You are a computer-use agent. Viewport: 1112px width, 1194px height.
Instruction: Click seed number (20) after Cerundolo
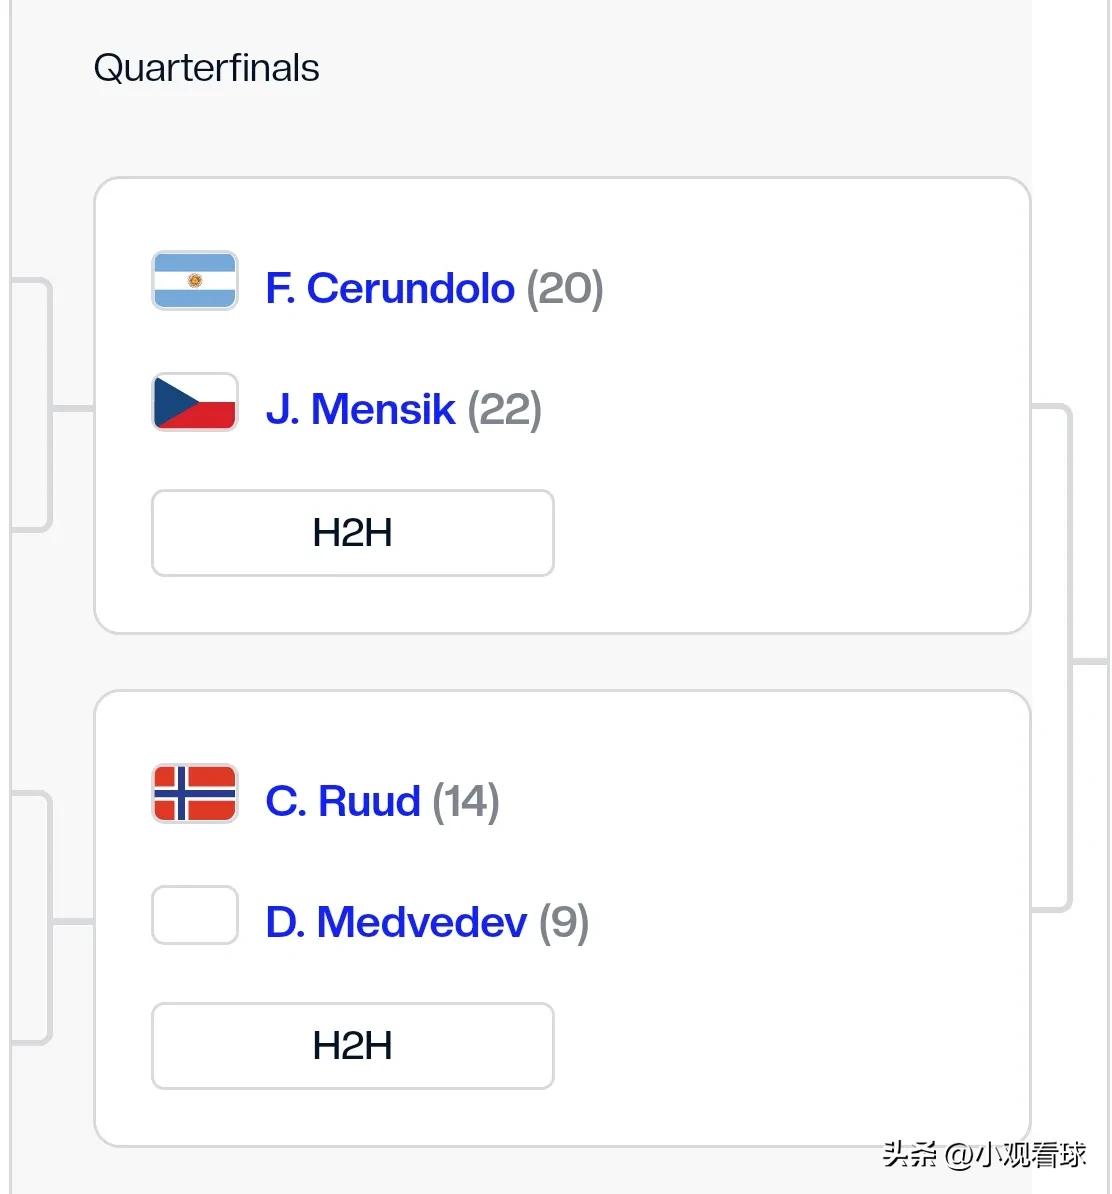pos(565,289)
